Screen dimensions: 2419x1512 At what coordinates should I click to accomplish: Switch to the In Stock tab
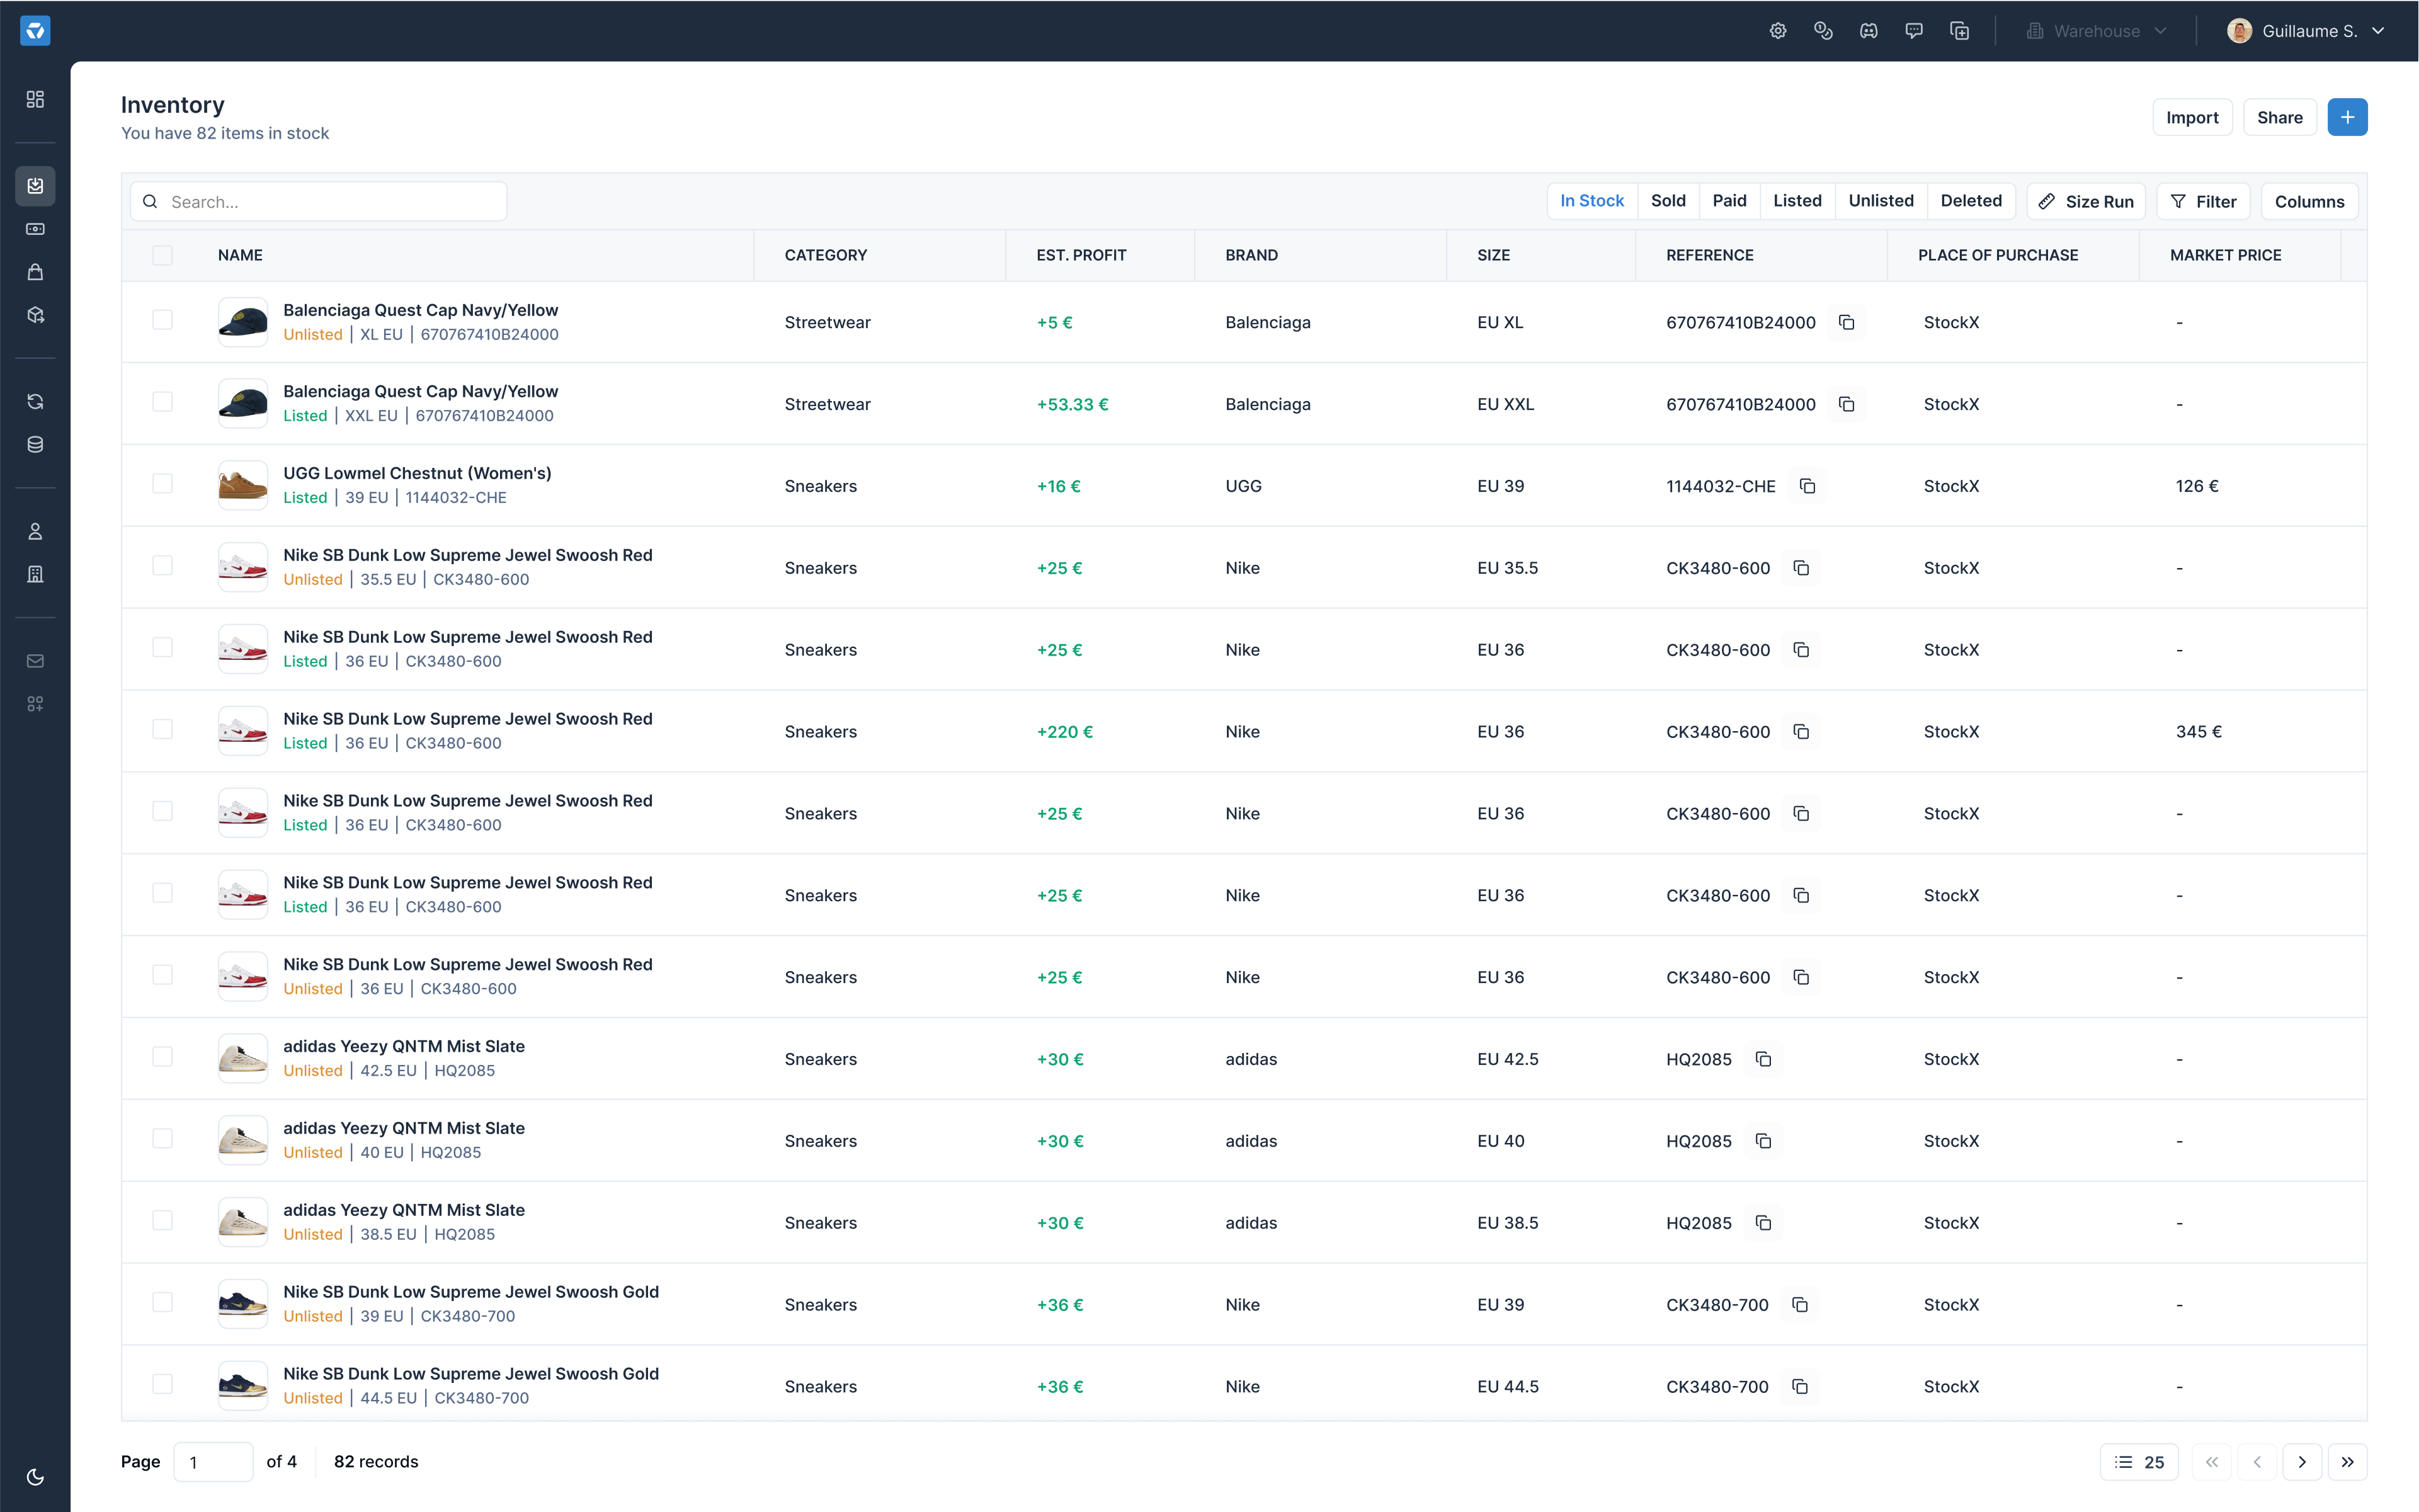coord(1592,201)
